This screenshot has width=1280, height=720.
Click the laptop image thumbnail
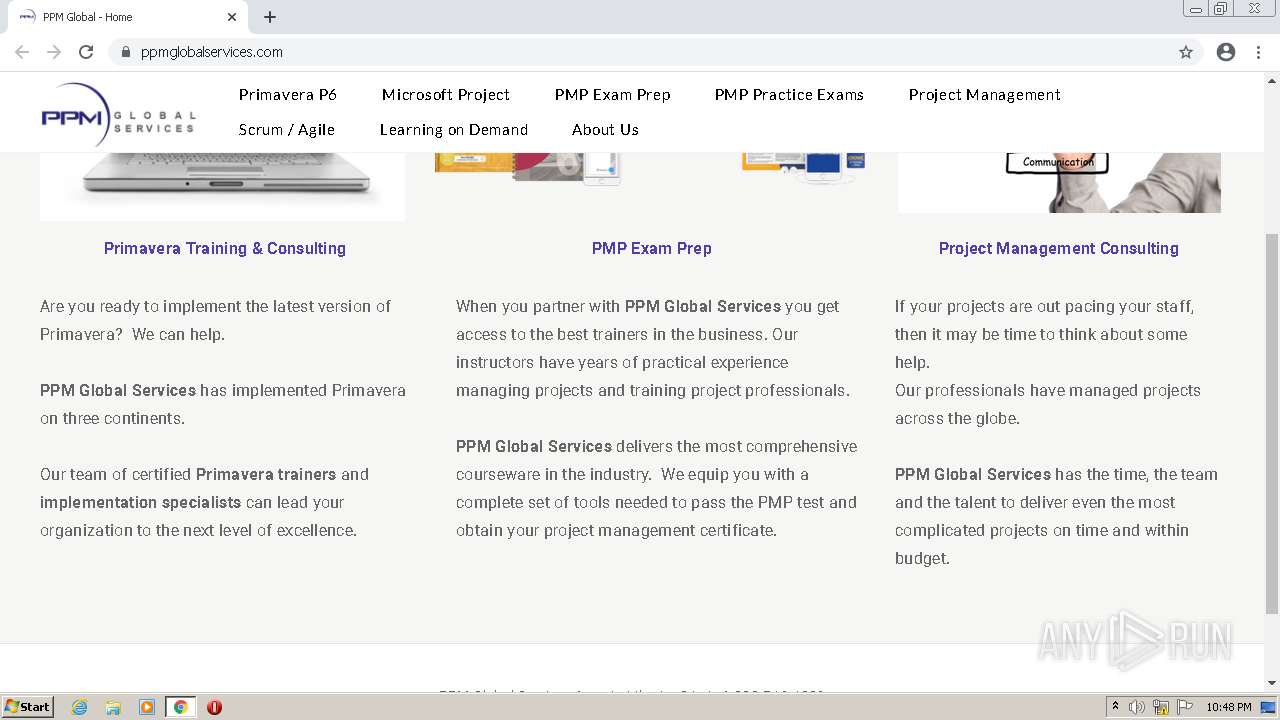[222, 186]
